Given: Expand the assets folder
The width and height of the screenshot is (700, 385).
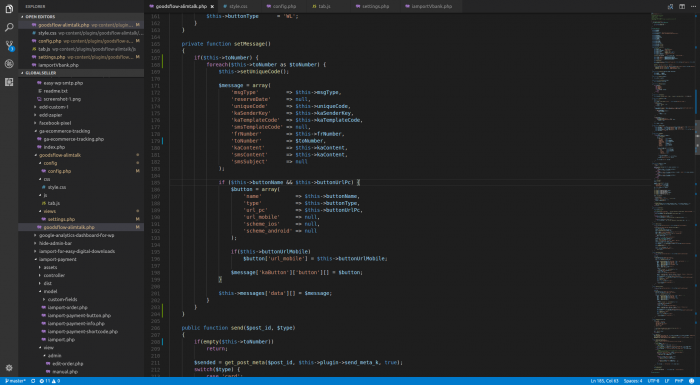Looking at the screenshot, I should [50, 268].
